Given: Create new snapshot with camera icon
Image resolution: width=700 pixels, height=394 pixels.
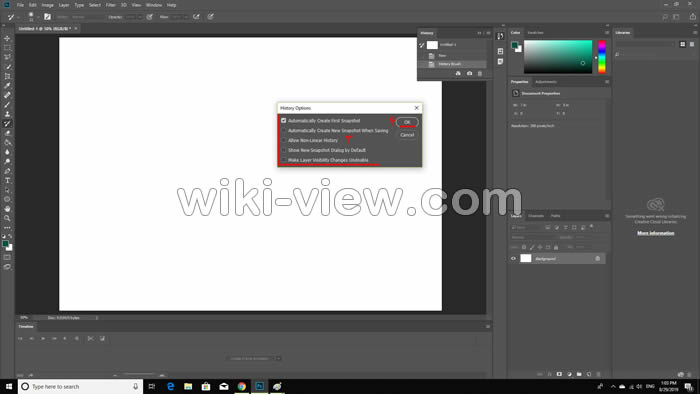Looking at the screenshot, I should click(x=469, y=73).
